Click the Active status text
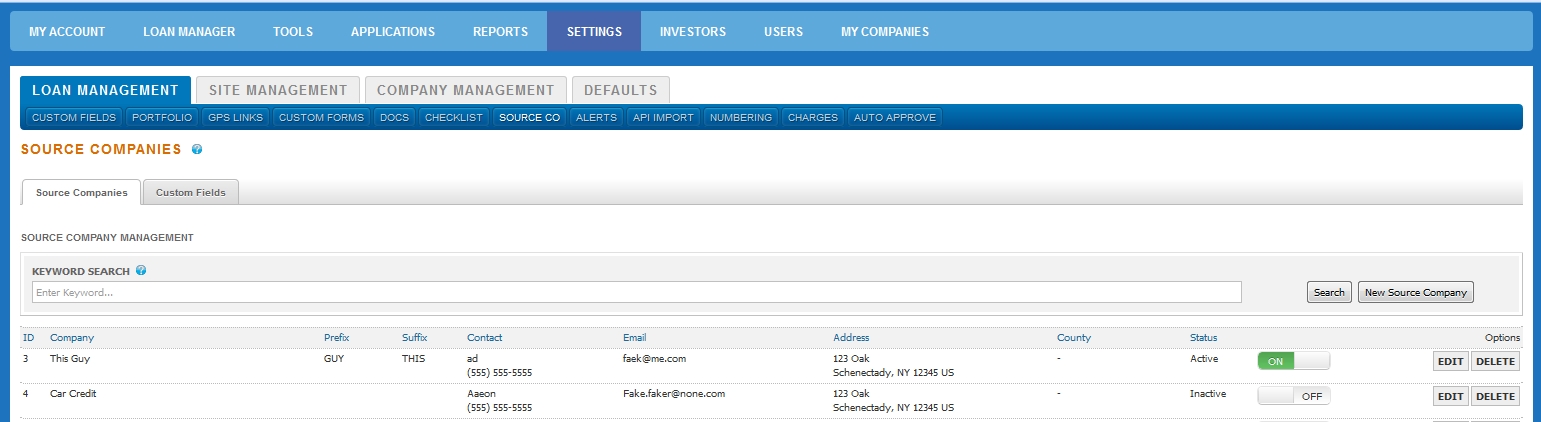Image resolution: width=1541 pixels, height=422 pixels. point(1204,357)
